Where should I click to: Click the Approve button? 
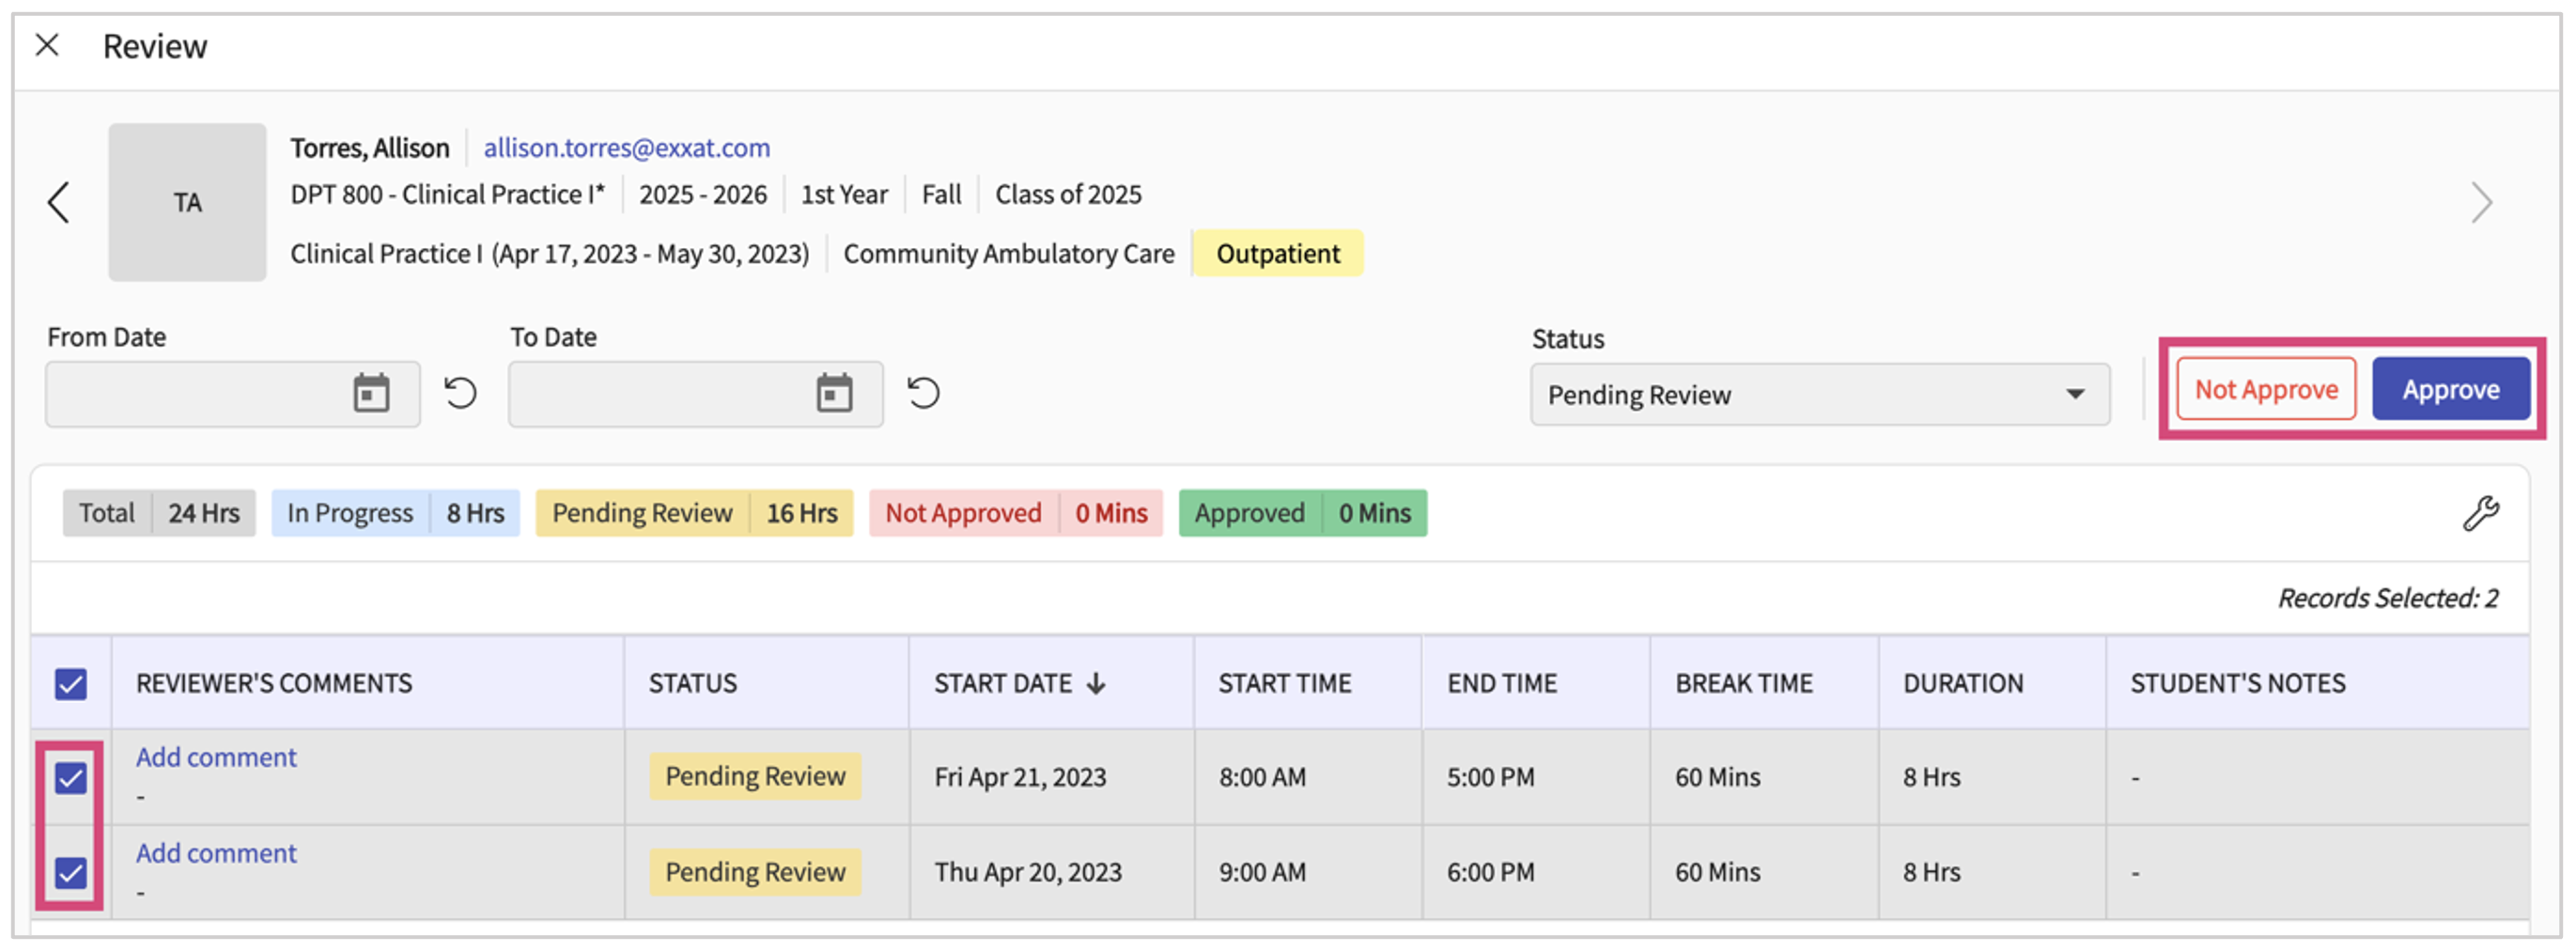pyautogui.click(x=2450, y=390)
